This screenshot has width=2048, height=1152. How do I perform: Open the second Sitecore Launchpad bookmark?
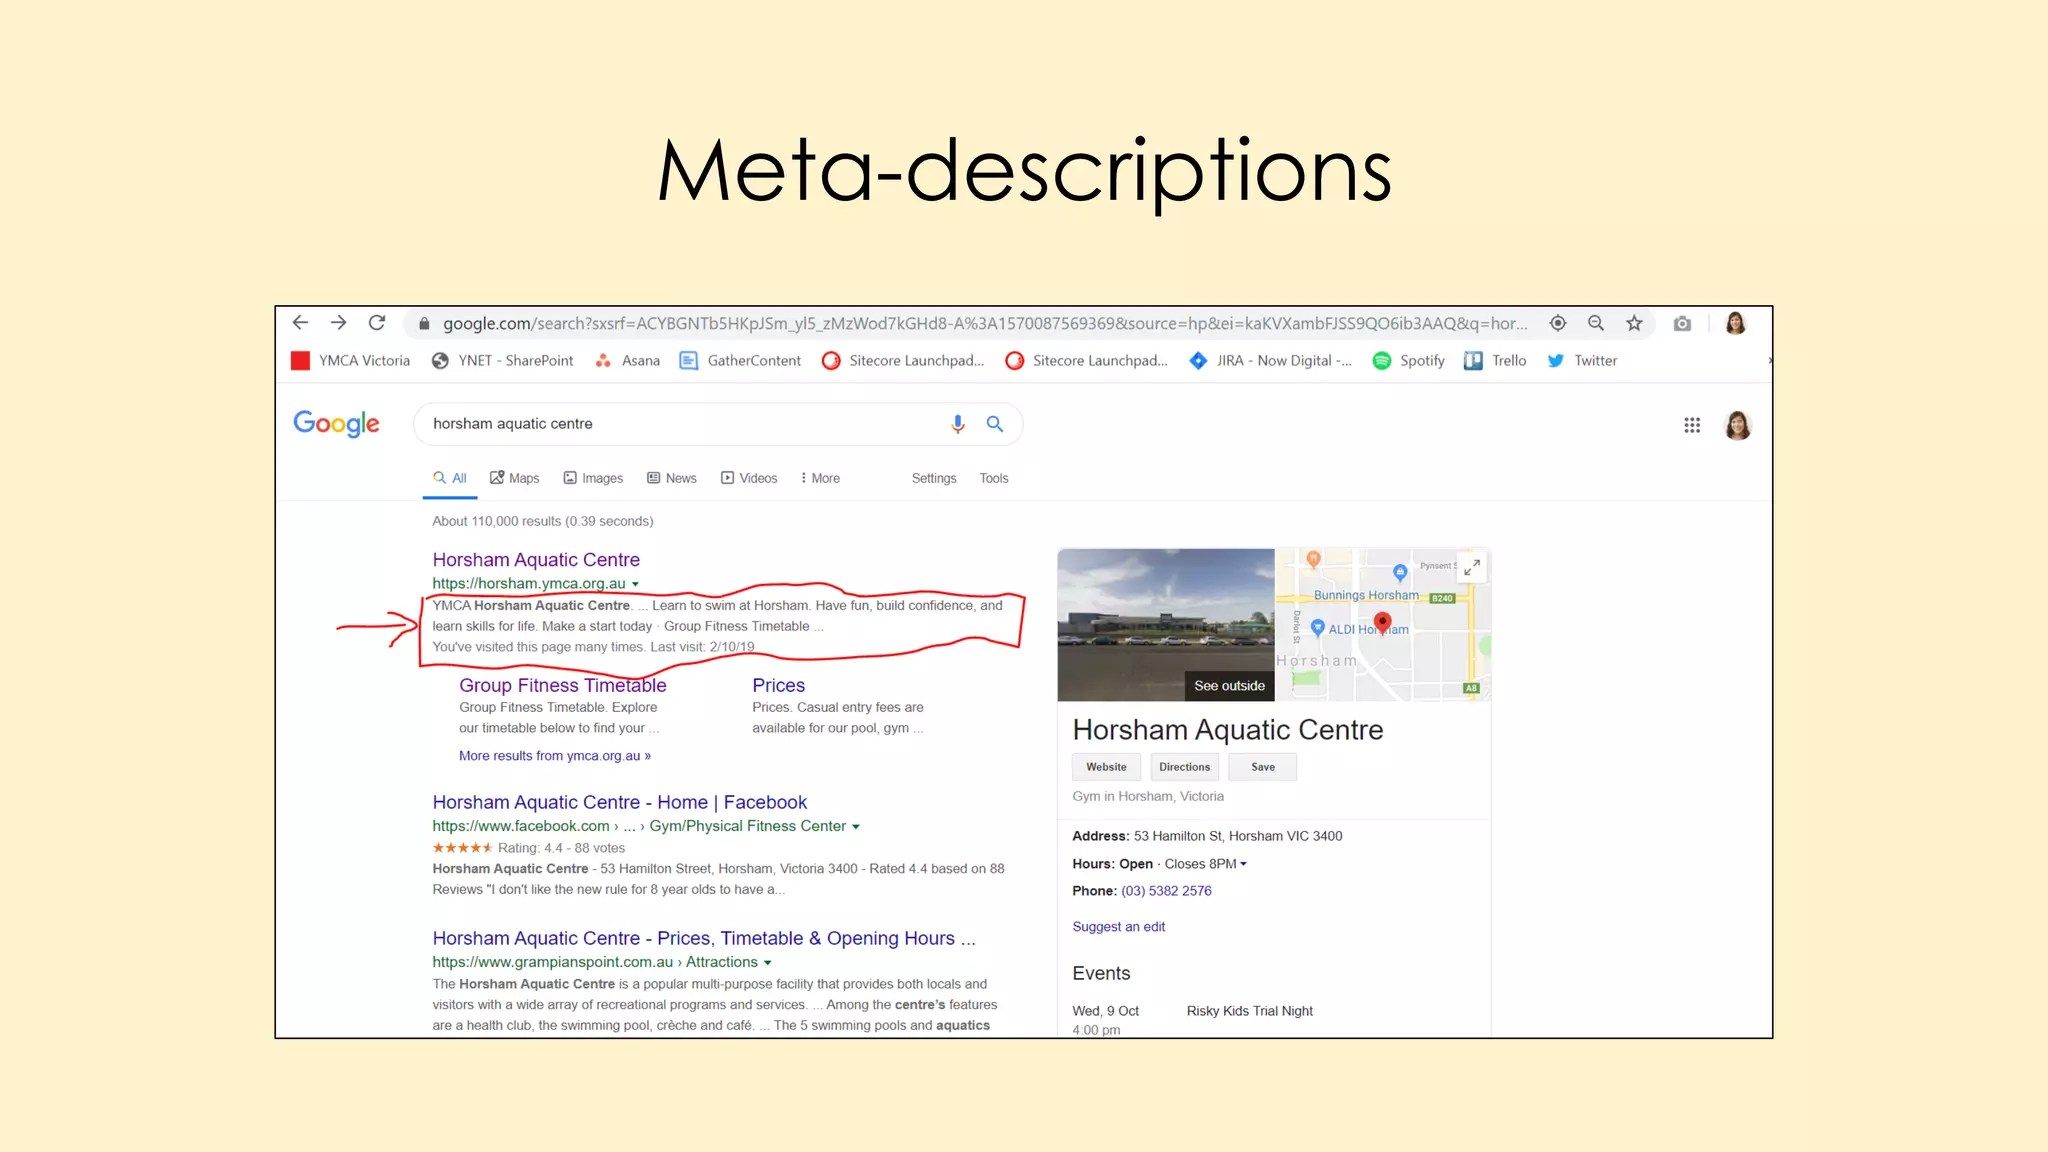[1087, 361]
